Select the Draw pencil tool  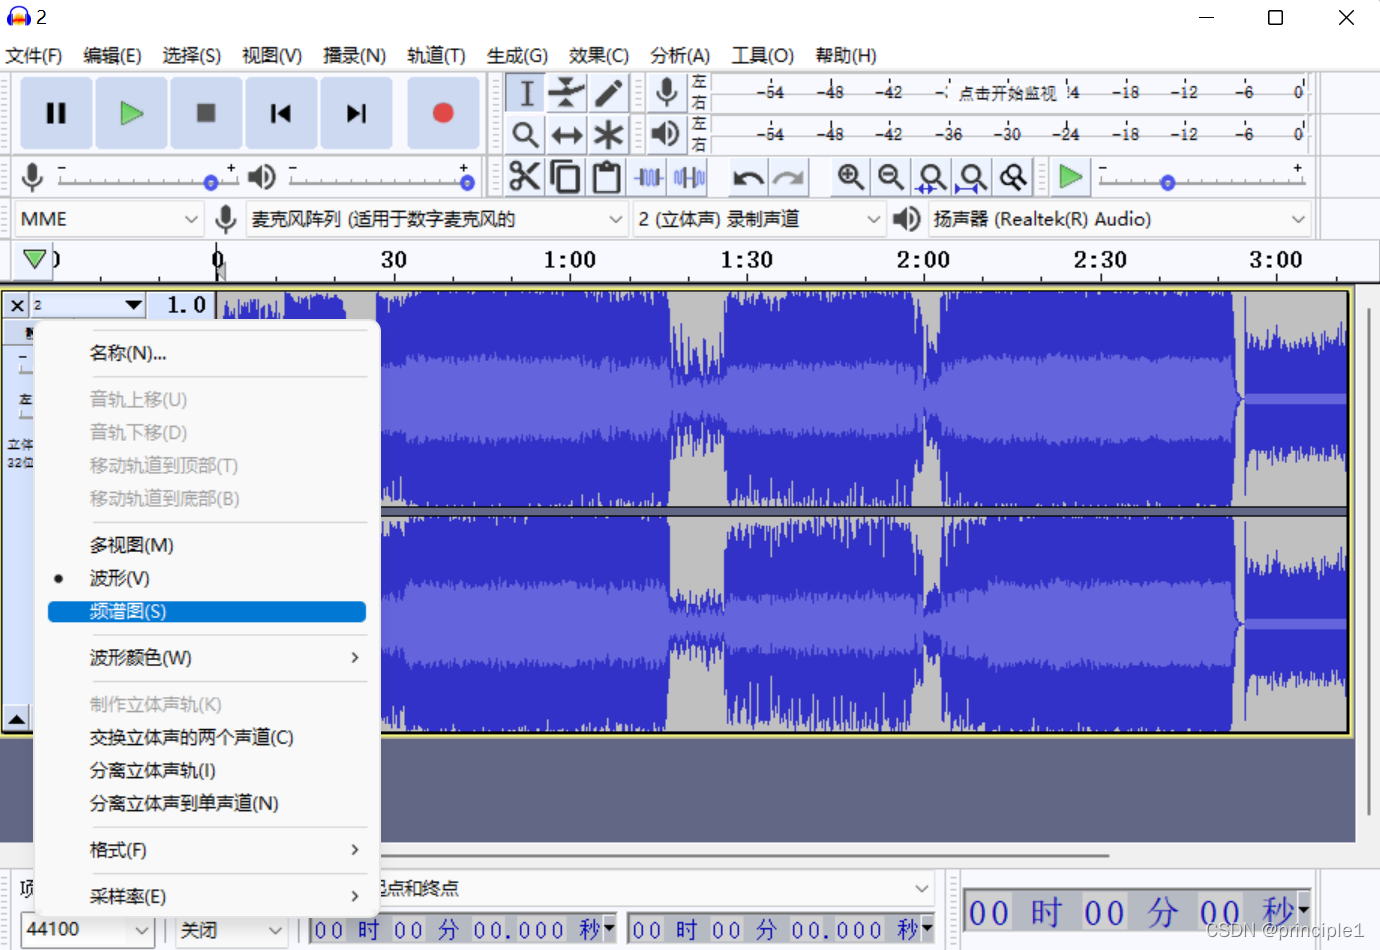608,93
